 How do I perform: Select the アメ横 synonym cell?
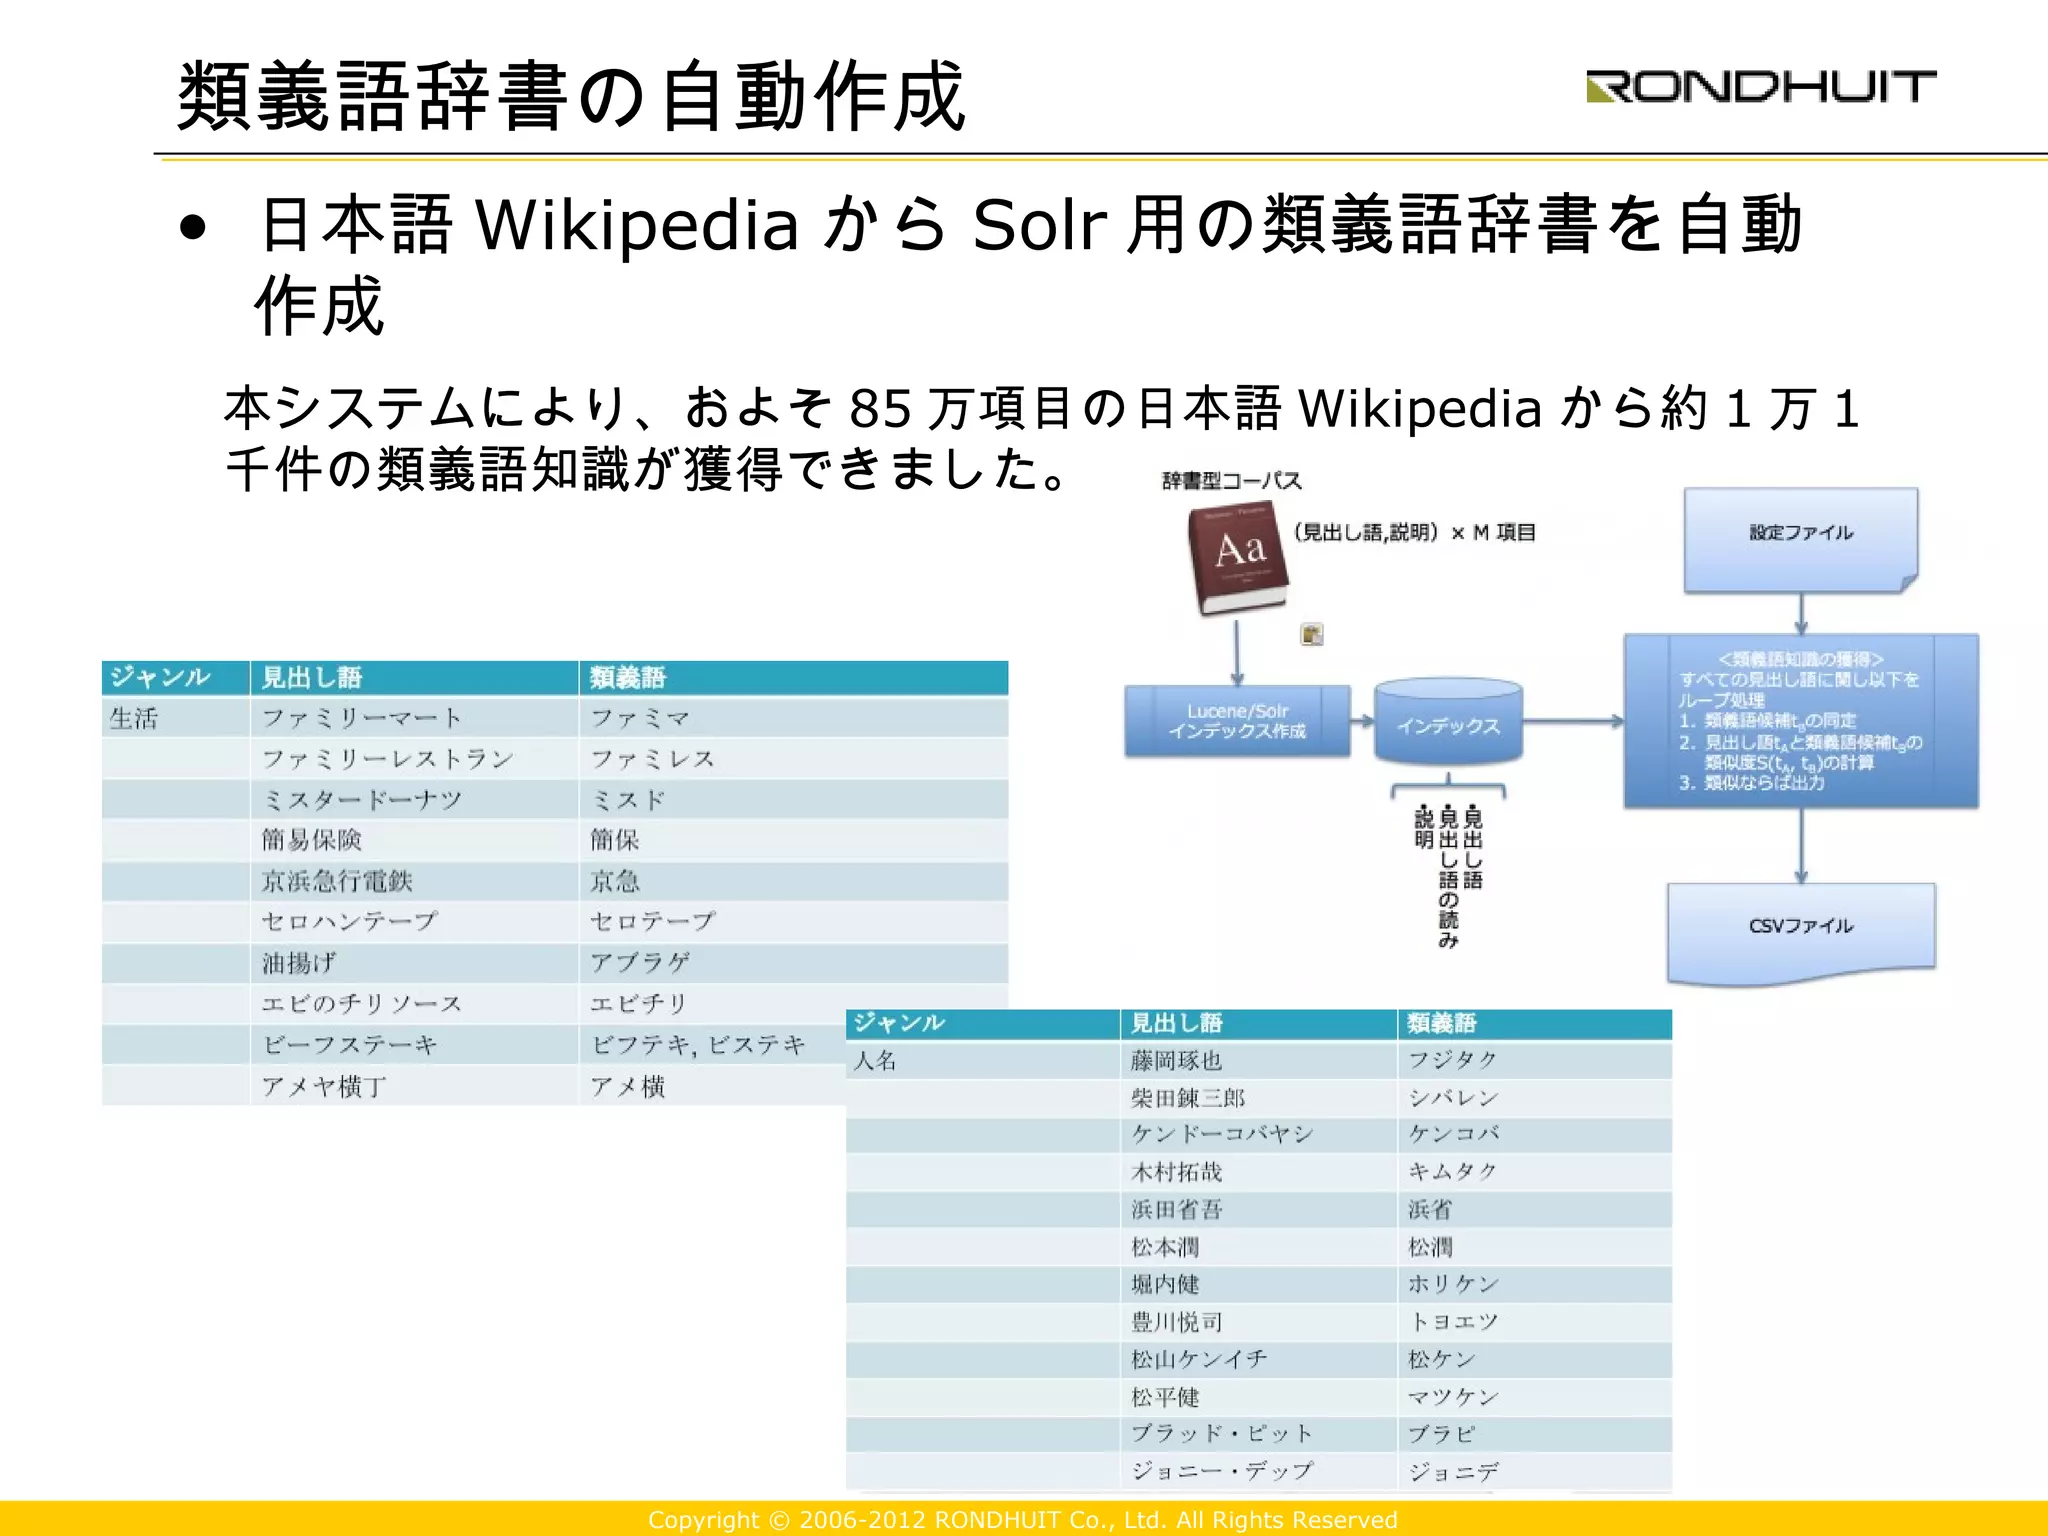(712, 1086)
